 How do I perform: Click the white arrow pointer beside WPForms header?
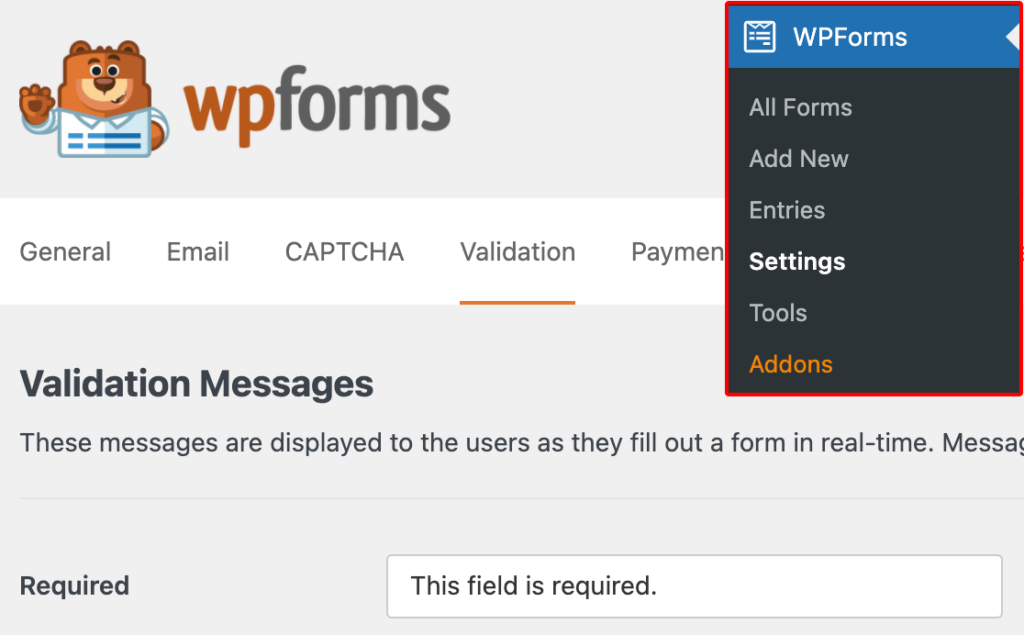(x=1013, y=37)
